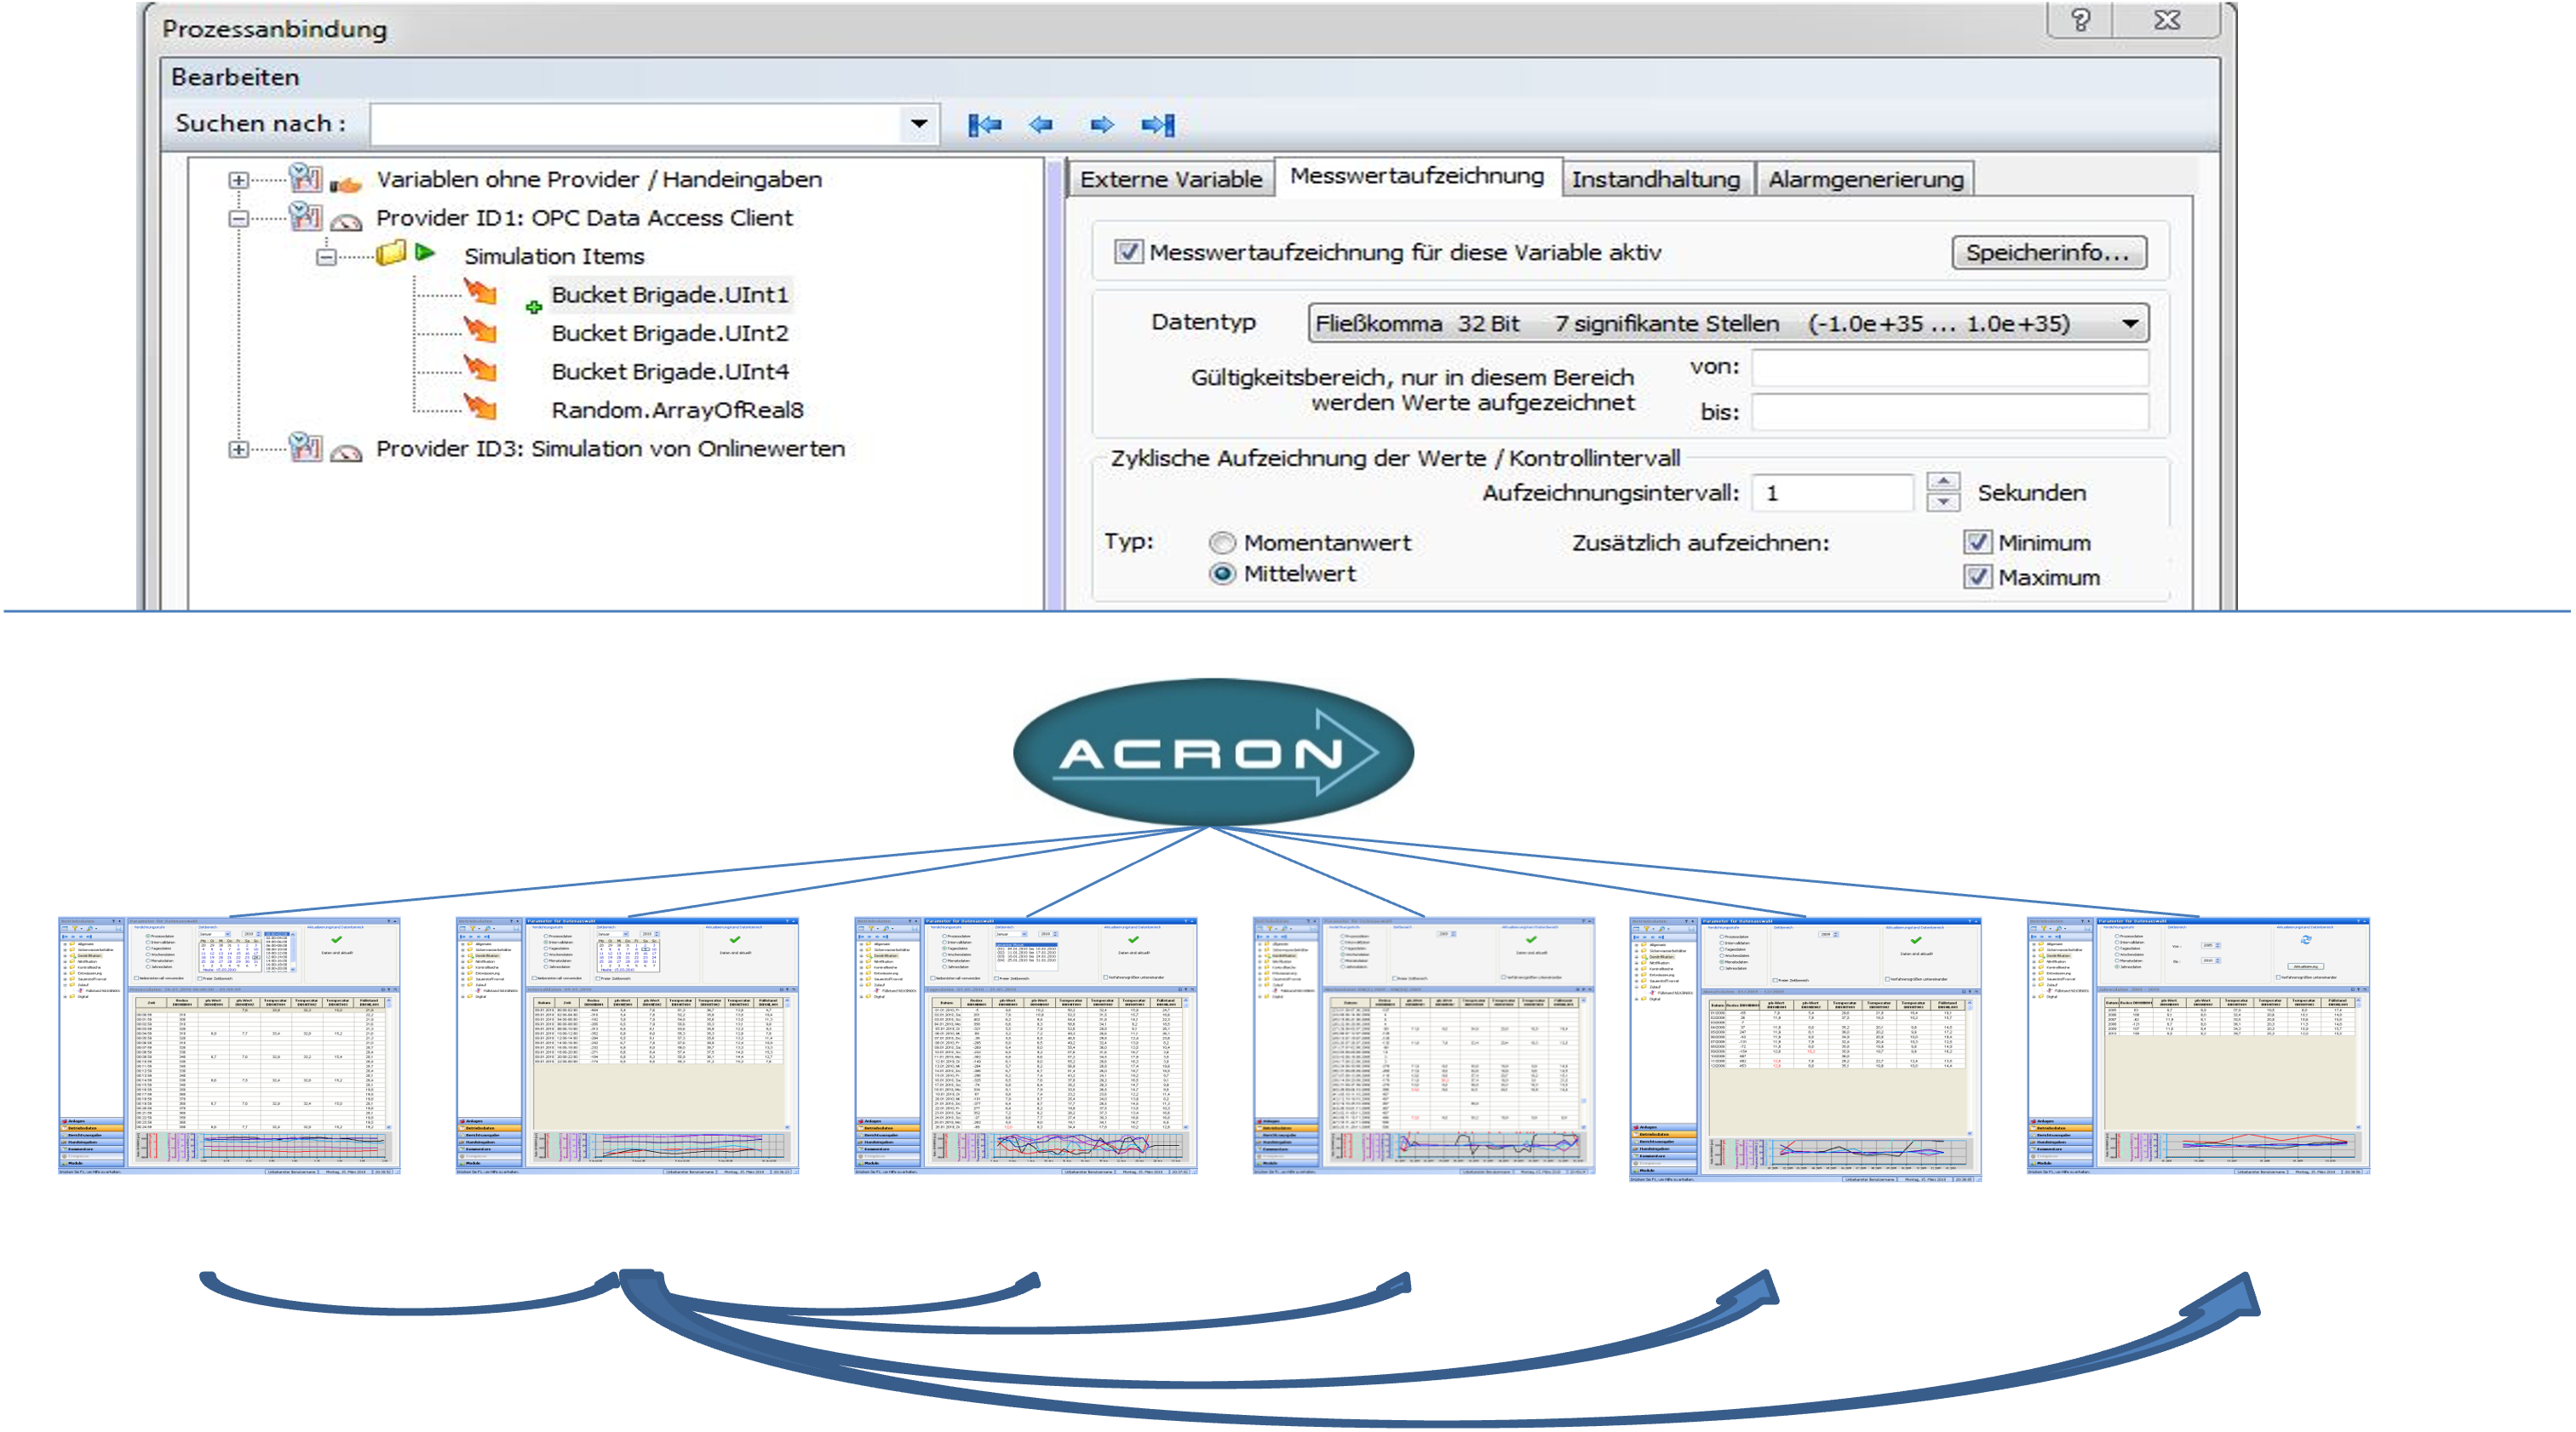Open second report screenshot thumbnail from left

click(x=627, y=1045)
